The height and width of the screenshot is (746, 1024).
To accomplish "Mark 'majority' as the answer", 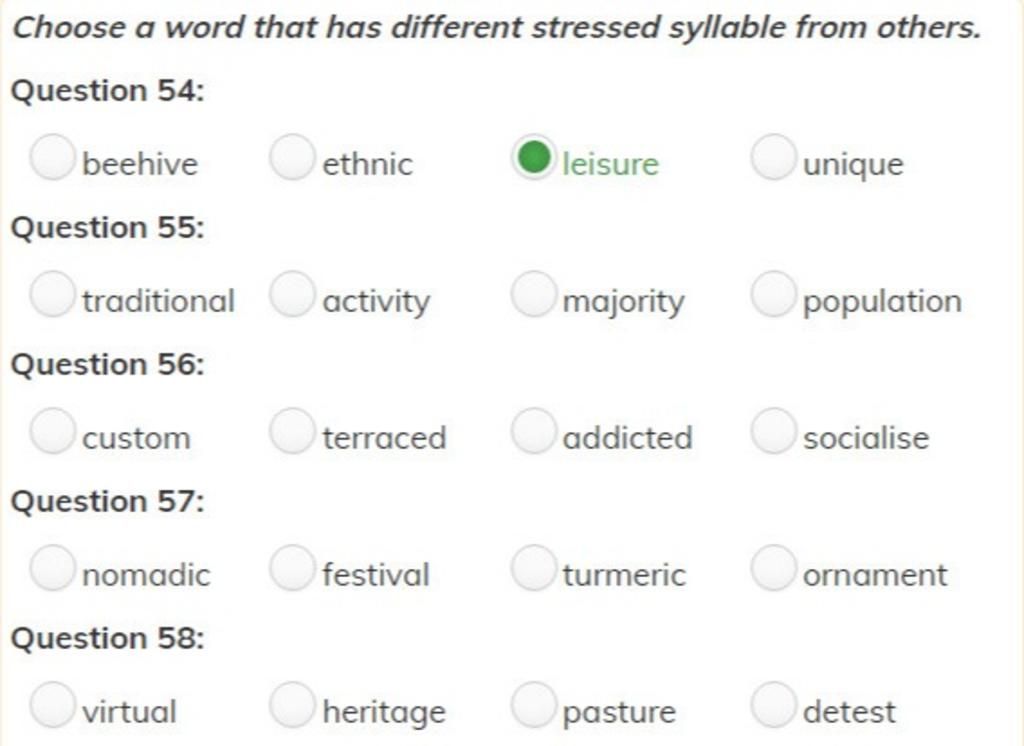I will (x=534, y=295).
